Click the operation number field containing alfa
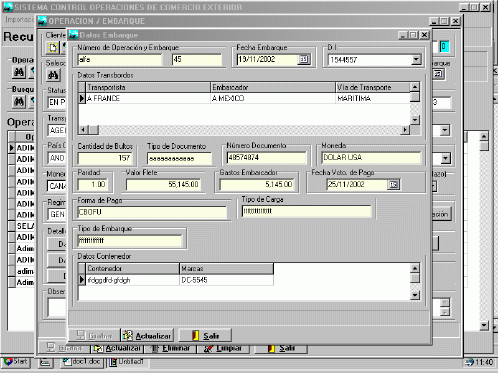This screenshot has height=373, width=498. coord(119,60)
